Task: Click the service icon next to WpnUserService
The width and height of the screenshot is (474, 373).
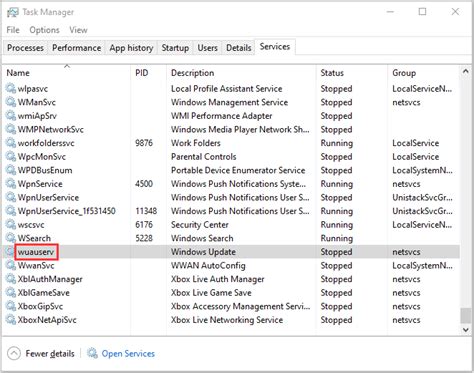Action: [11, 197]
